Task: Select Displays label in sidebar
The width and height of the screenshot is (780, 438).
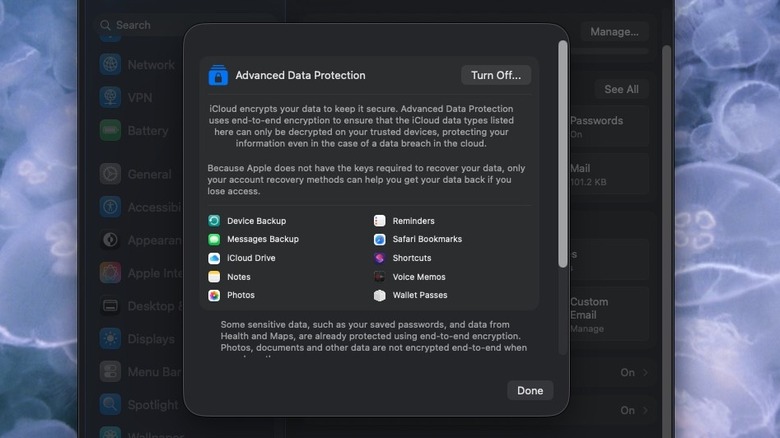Action: tap(151, 338)
